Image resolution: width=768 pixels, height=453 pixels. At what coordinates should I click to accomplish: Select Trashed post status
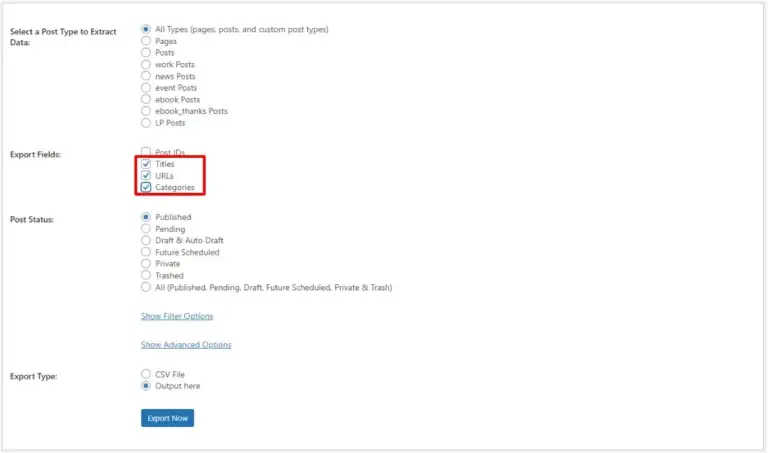(x=146, y=276)
